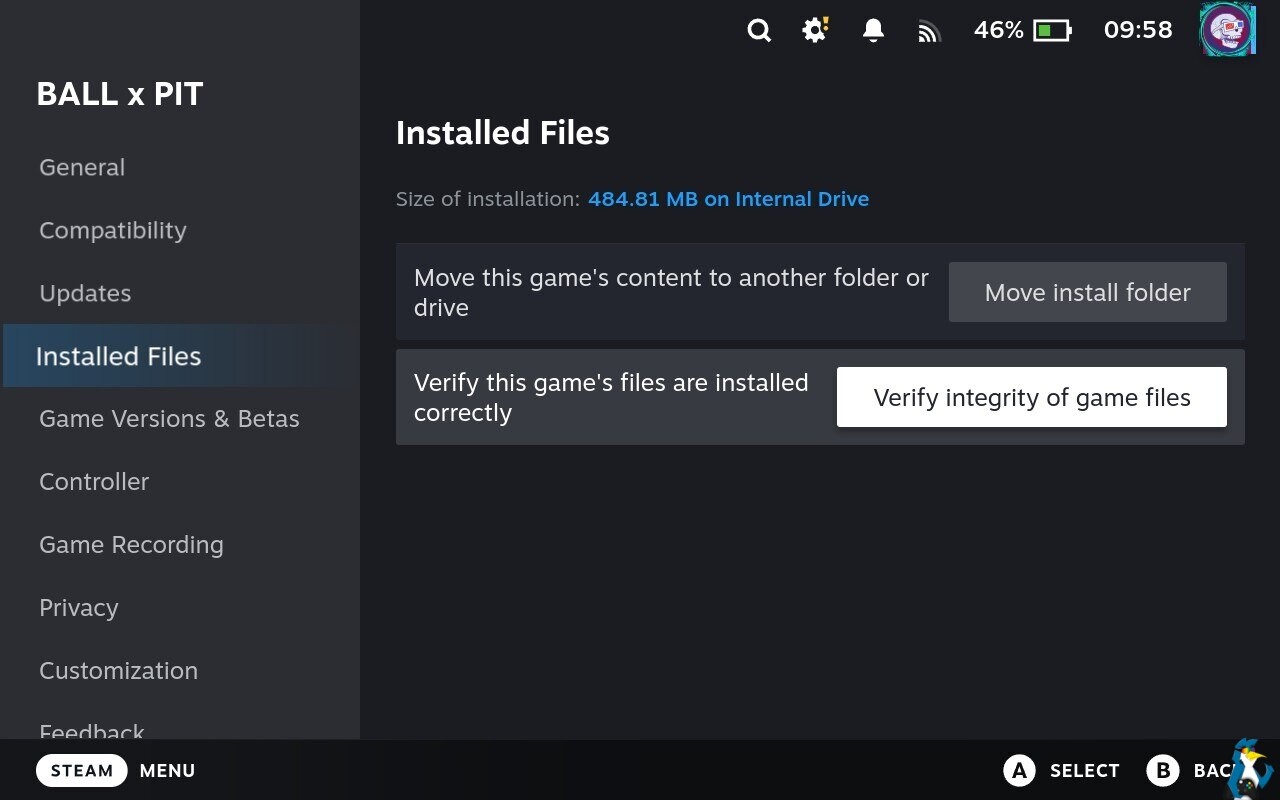1280x800 pixels.
Task: Select the Installed Files section
Action: point(180,356)
